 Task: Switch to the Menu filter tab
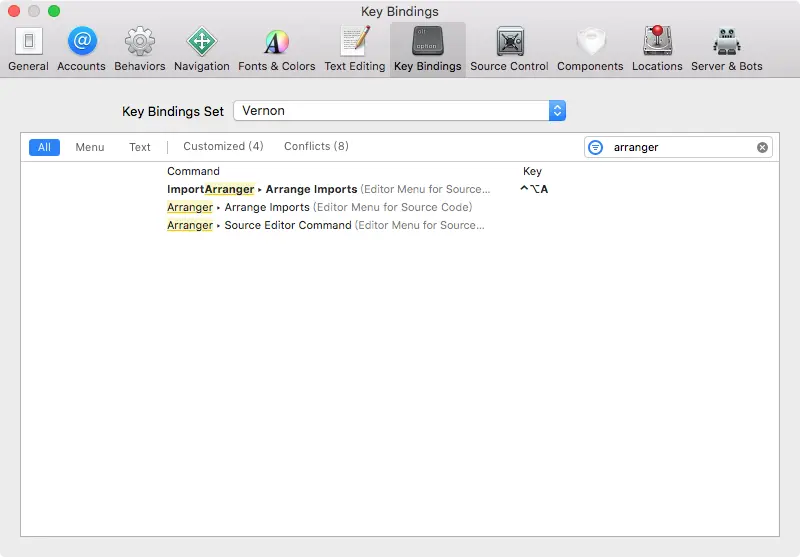click(x=90, y=147)
